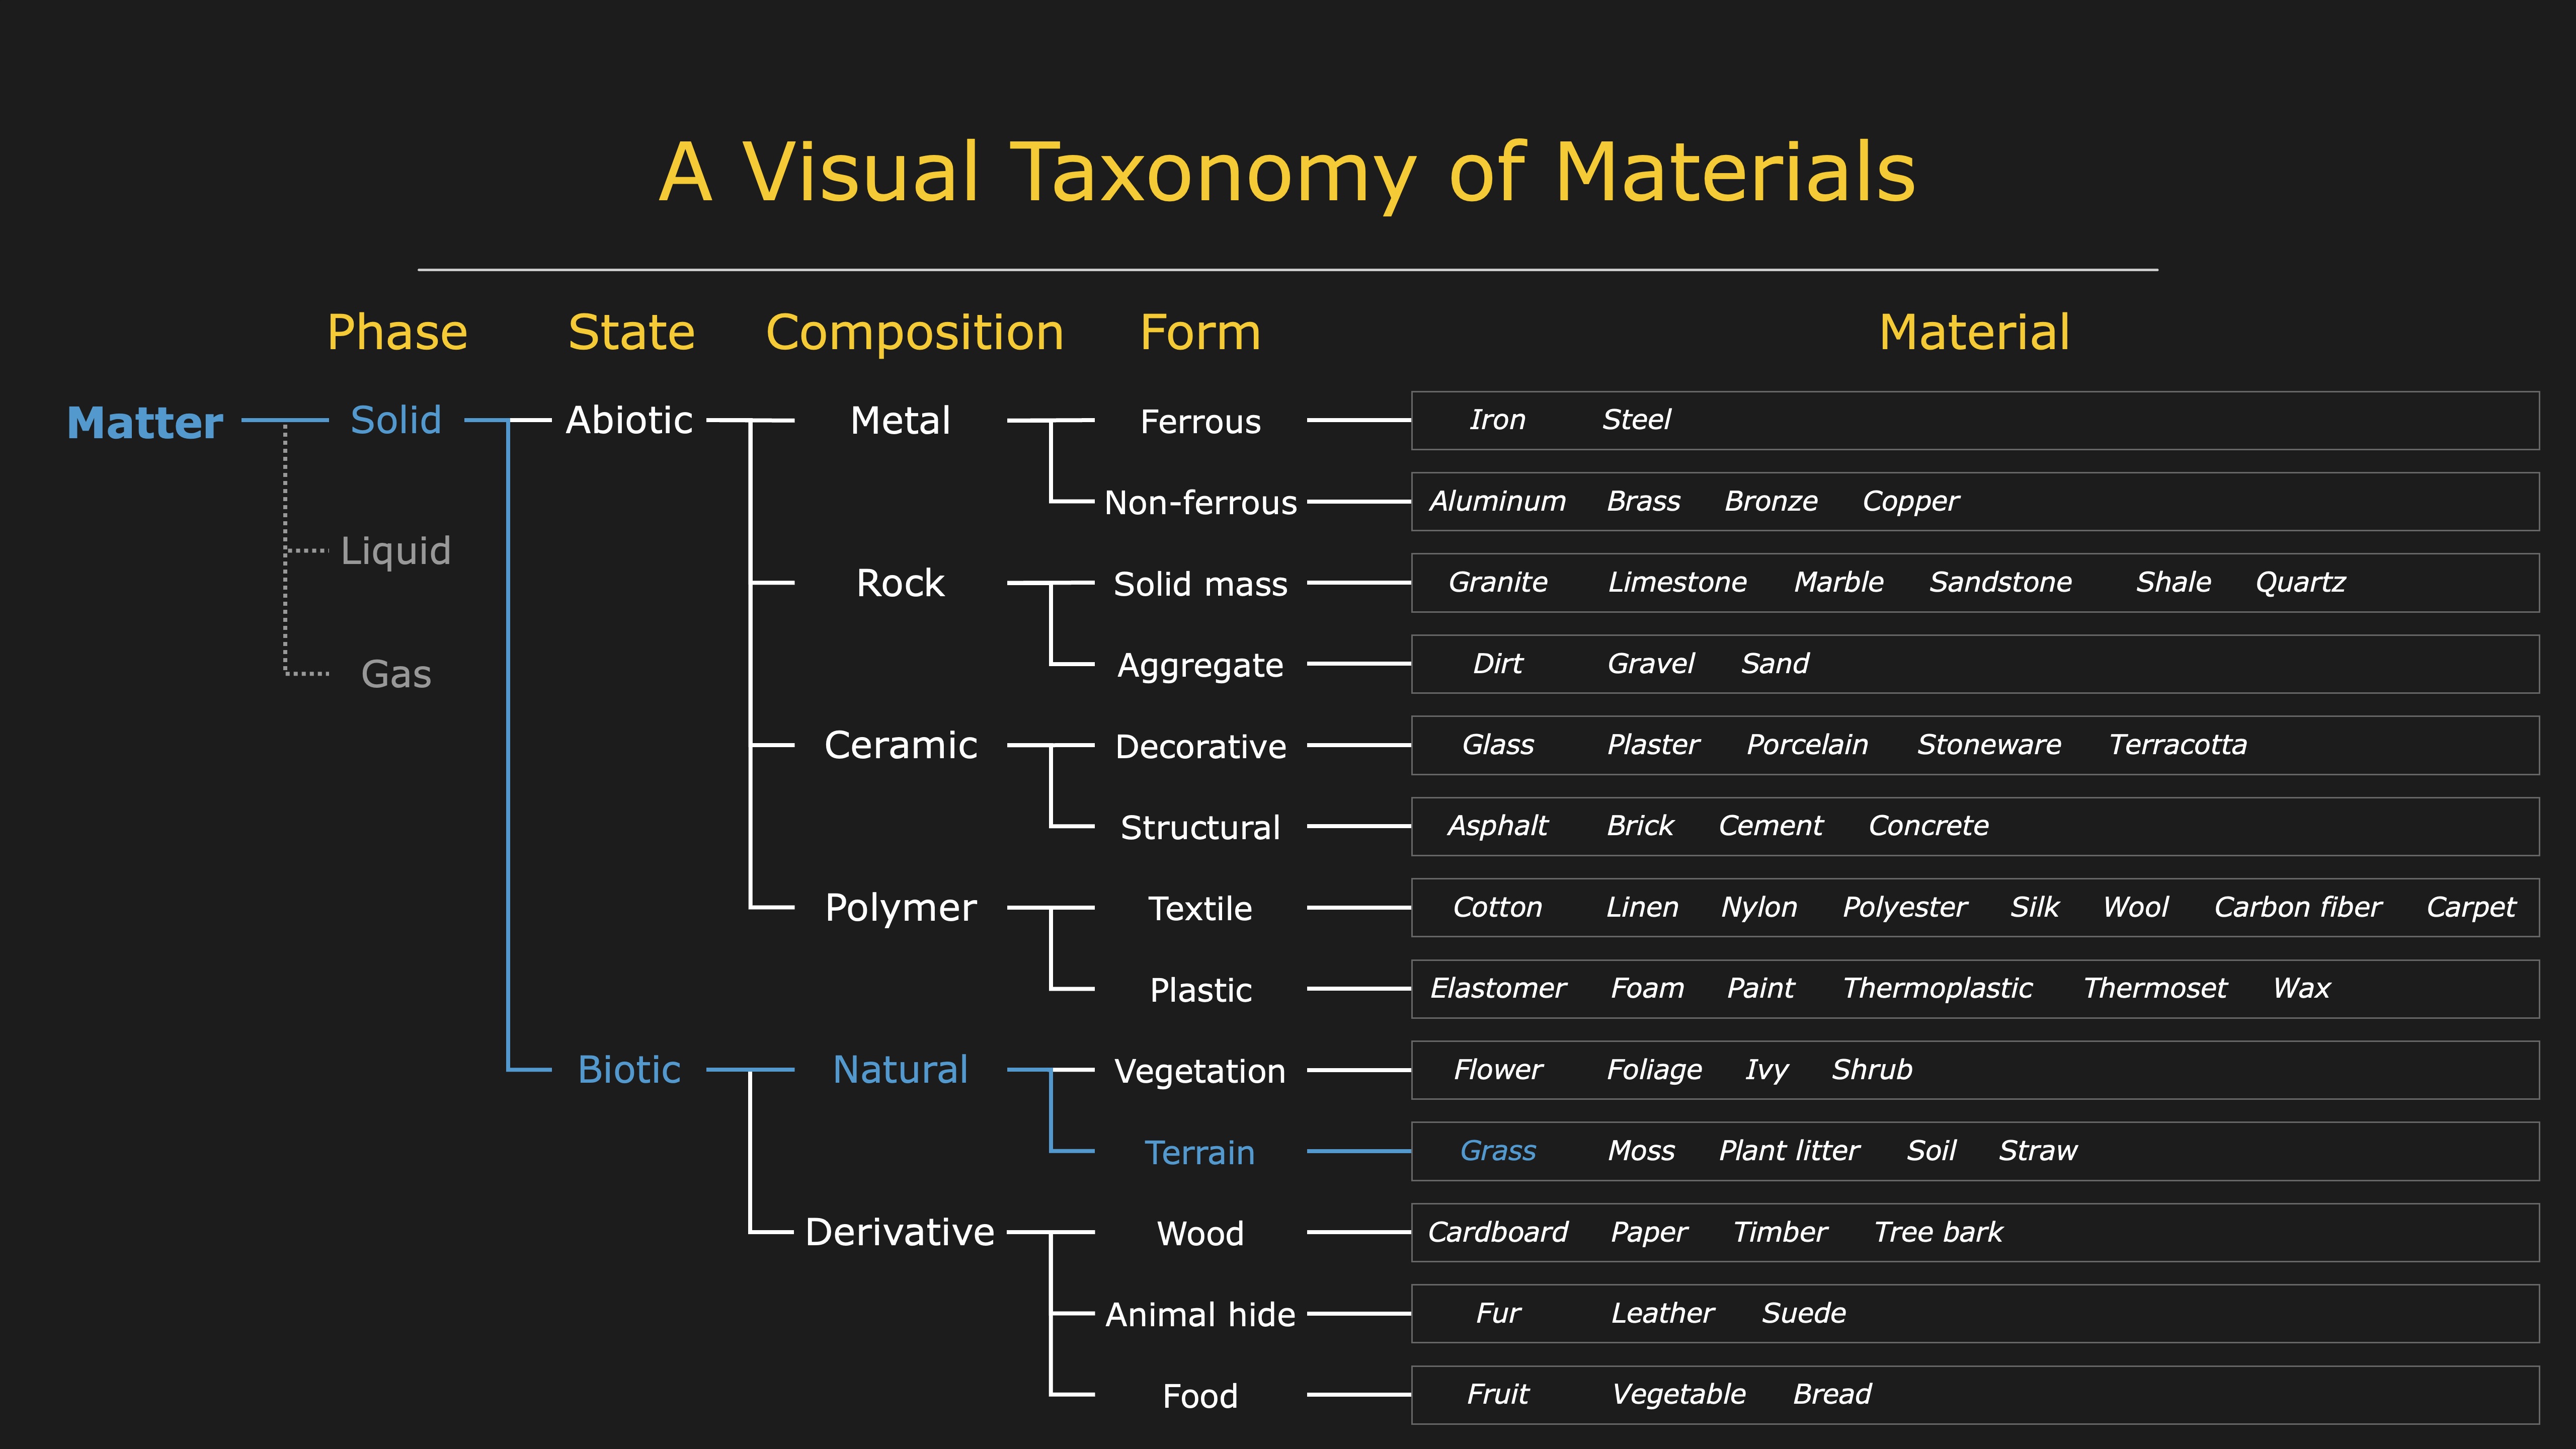Click the Abiotic state node
This screenshot has width=2576, height=1449.
pyautogui.click(x=629, y=420)
